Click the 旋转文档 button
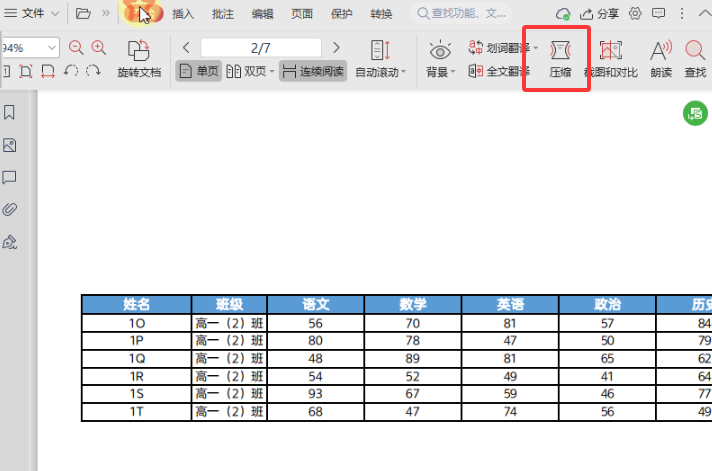Viewport: 712px width, 471px height. [139, 59]
